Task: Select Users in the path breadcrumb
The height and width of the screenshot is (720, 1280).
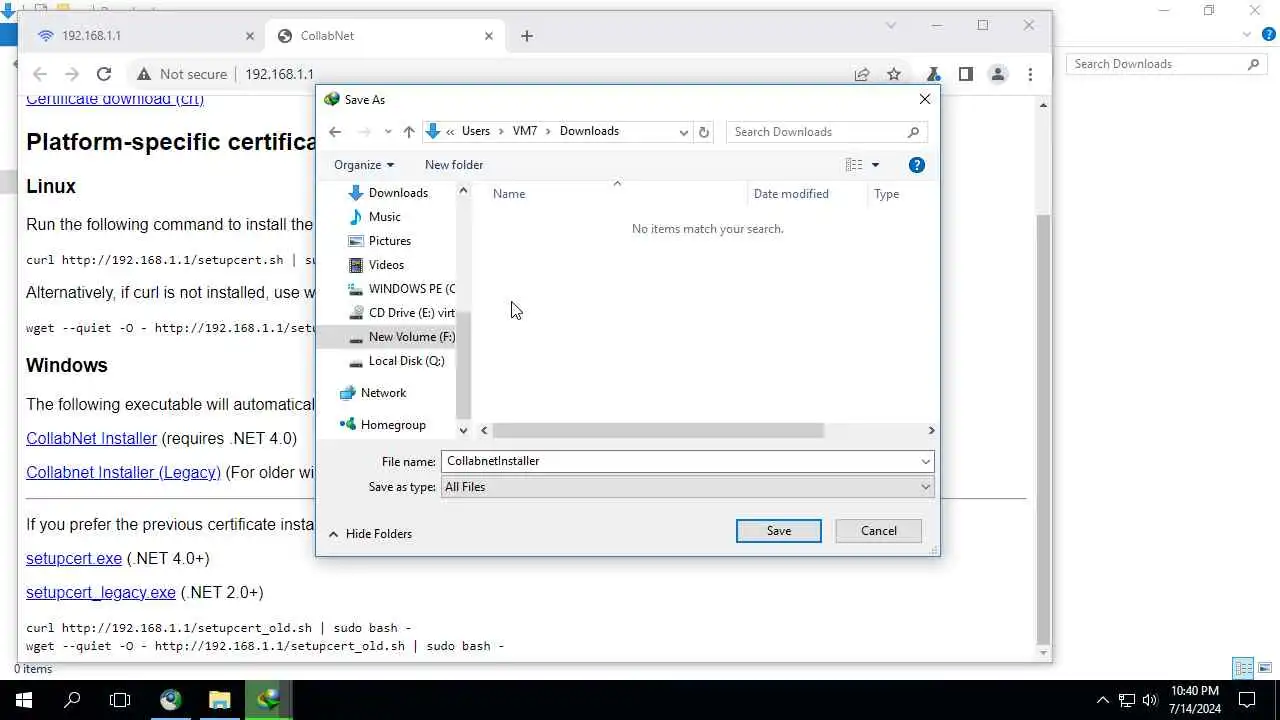Action: click(476, 131)
